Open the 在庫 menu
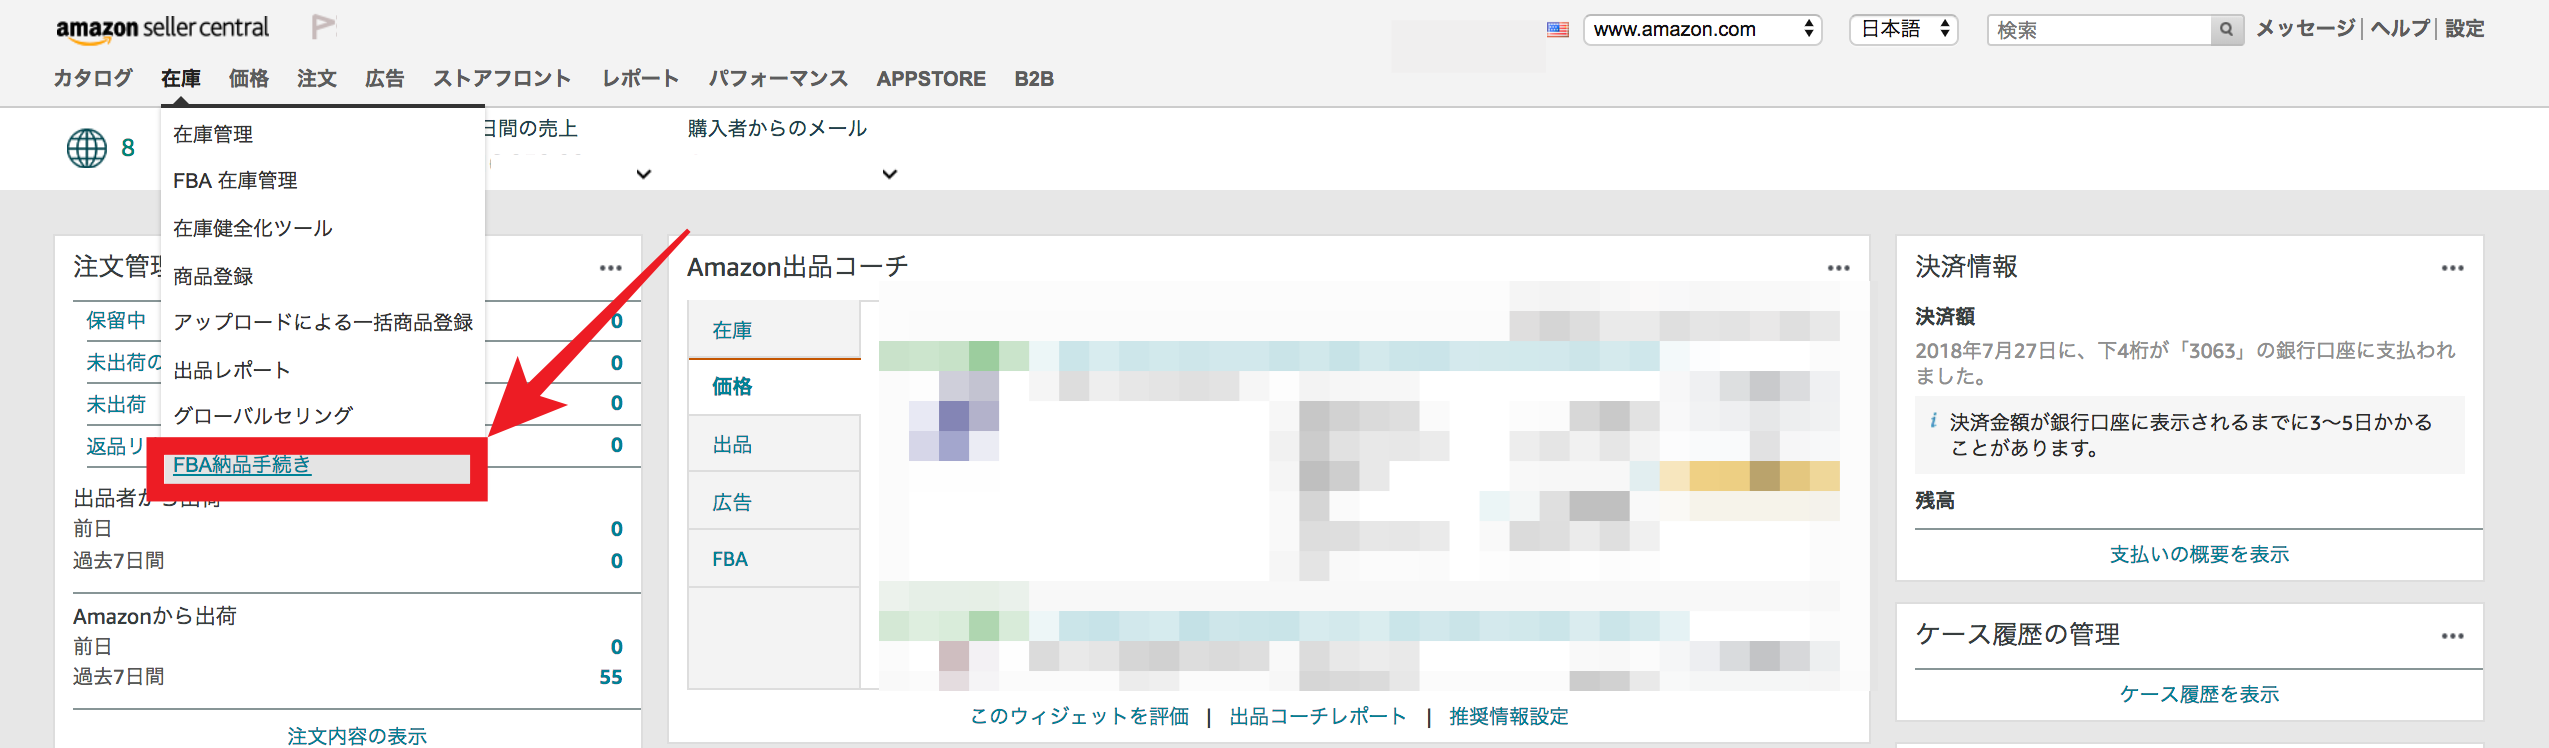 point(181,78)
